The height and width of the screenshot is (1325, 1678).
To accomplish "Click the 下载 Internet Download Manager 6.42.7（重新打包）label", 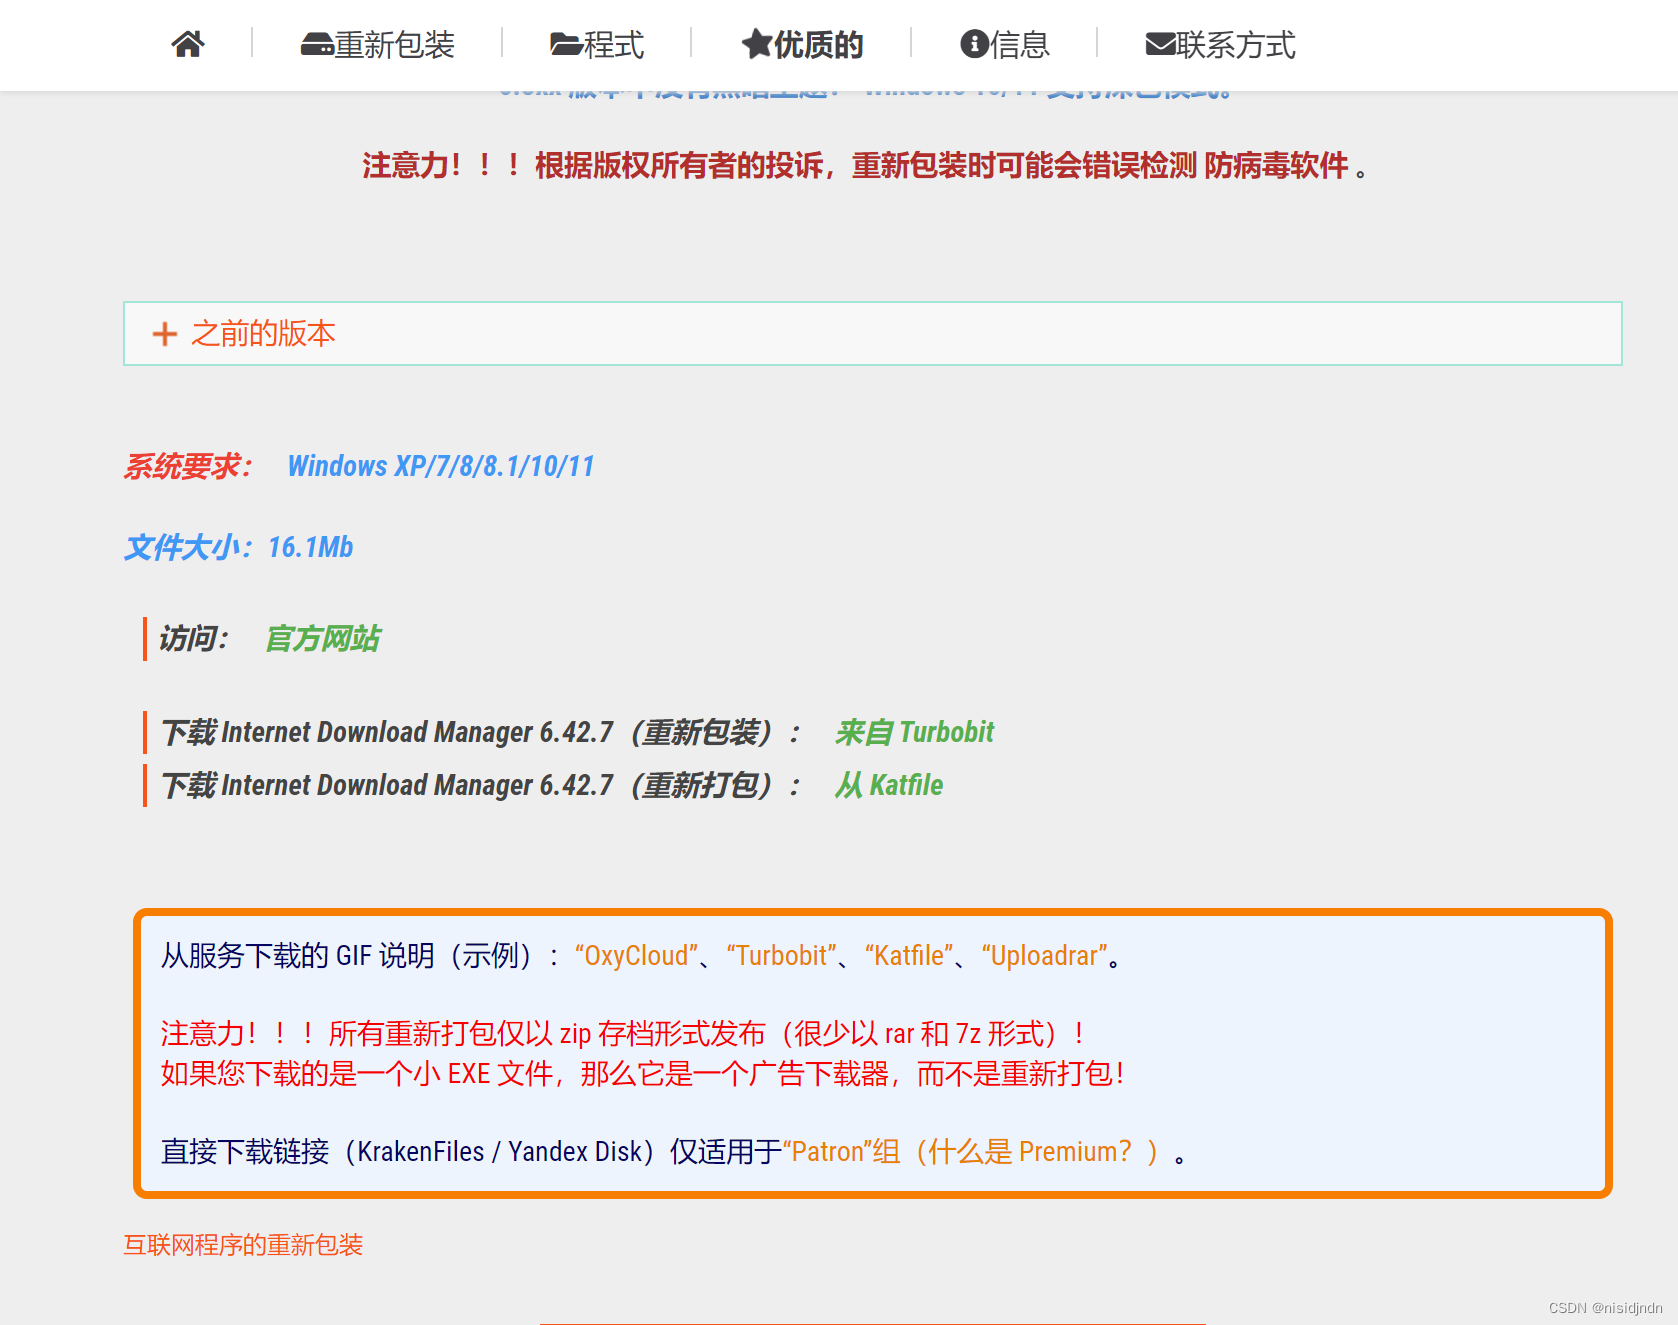I will pyautogui.click(x=481, y=785).
